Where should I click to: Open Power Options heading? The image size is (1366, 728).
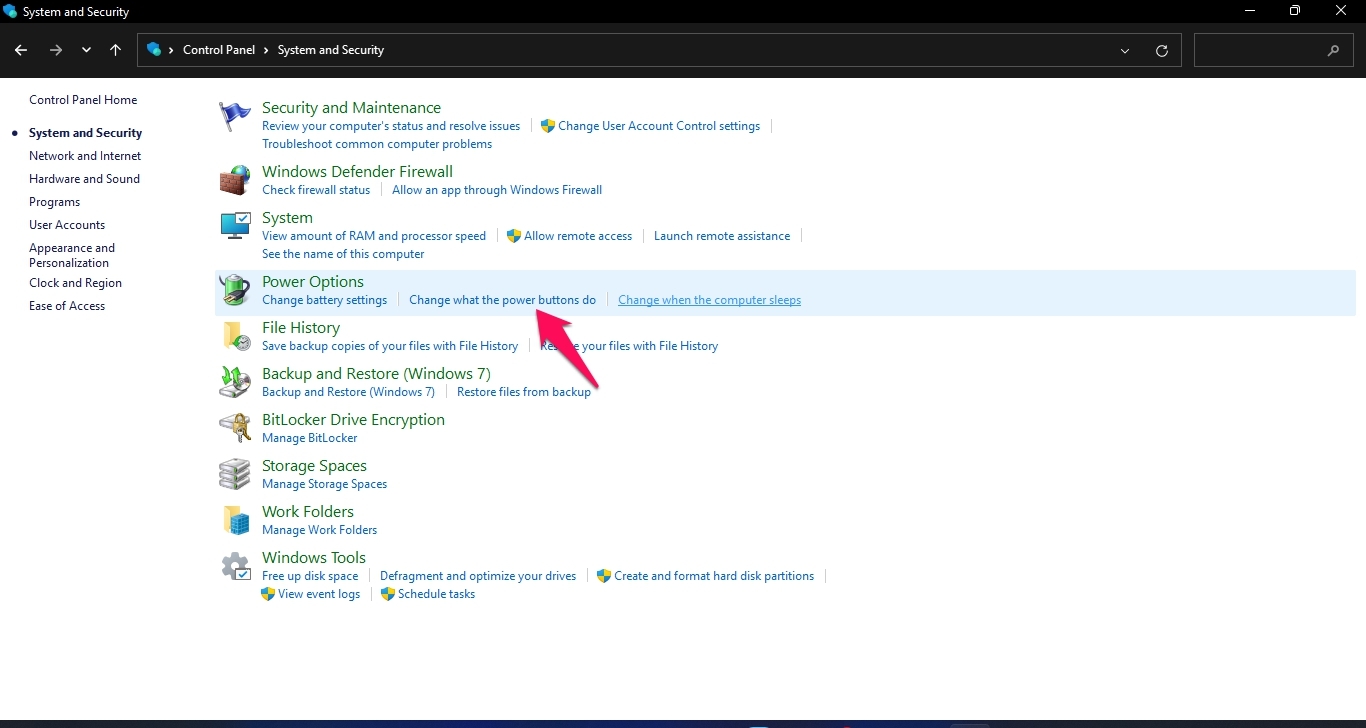(313, 282)
